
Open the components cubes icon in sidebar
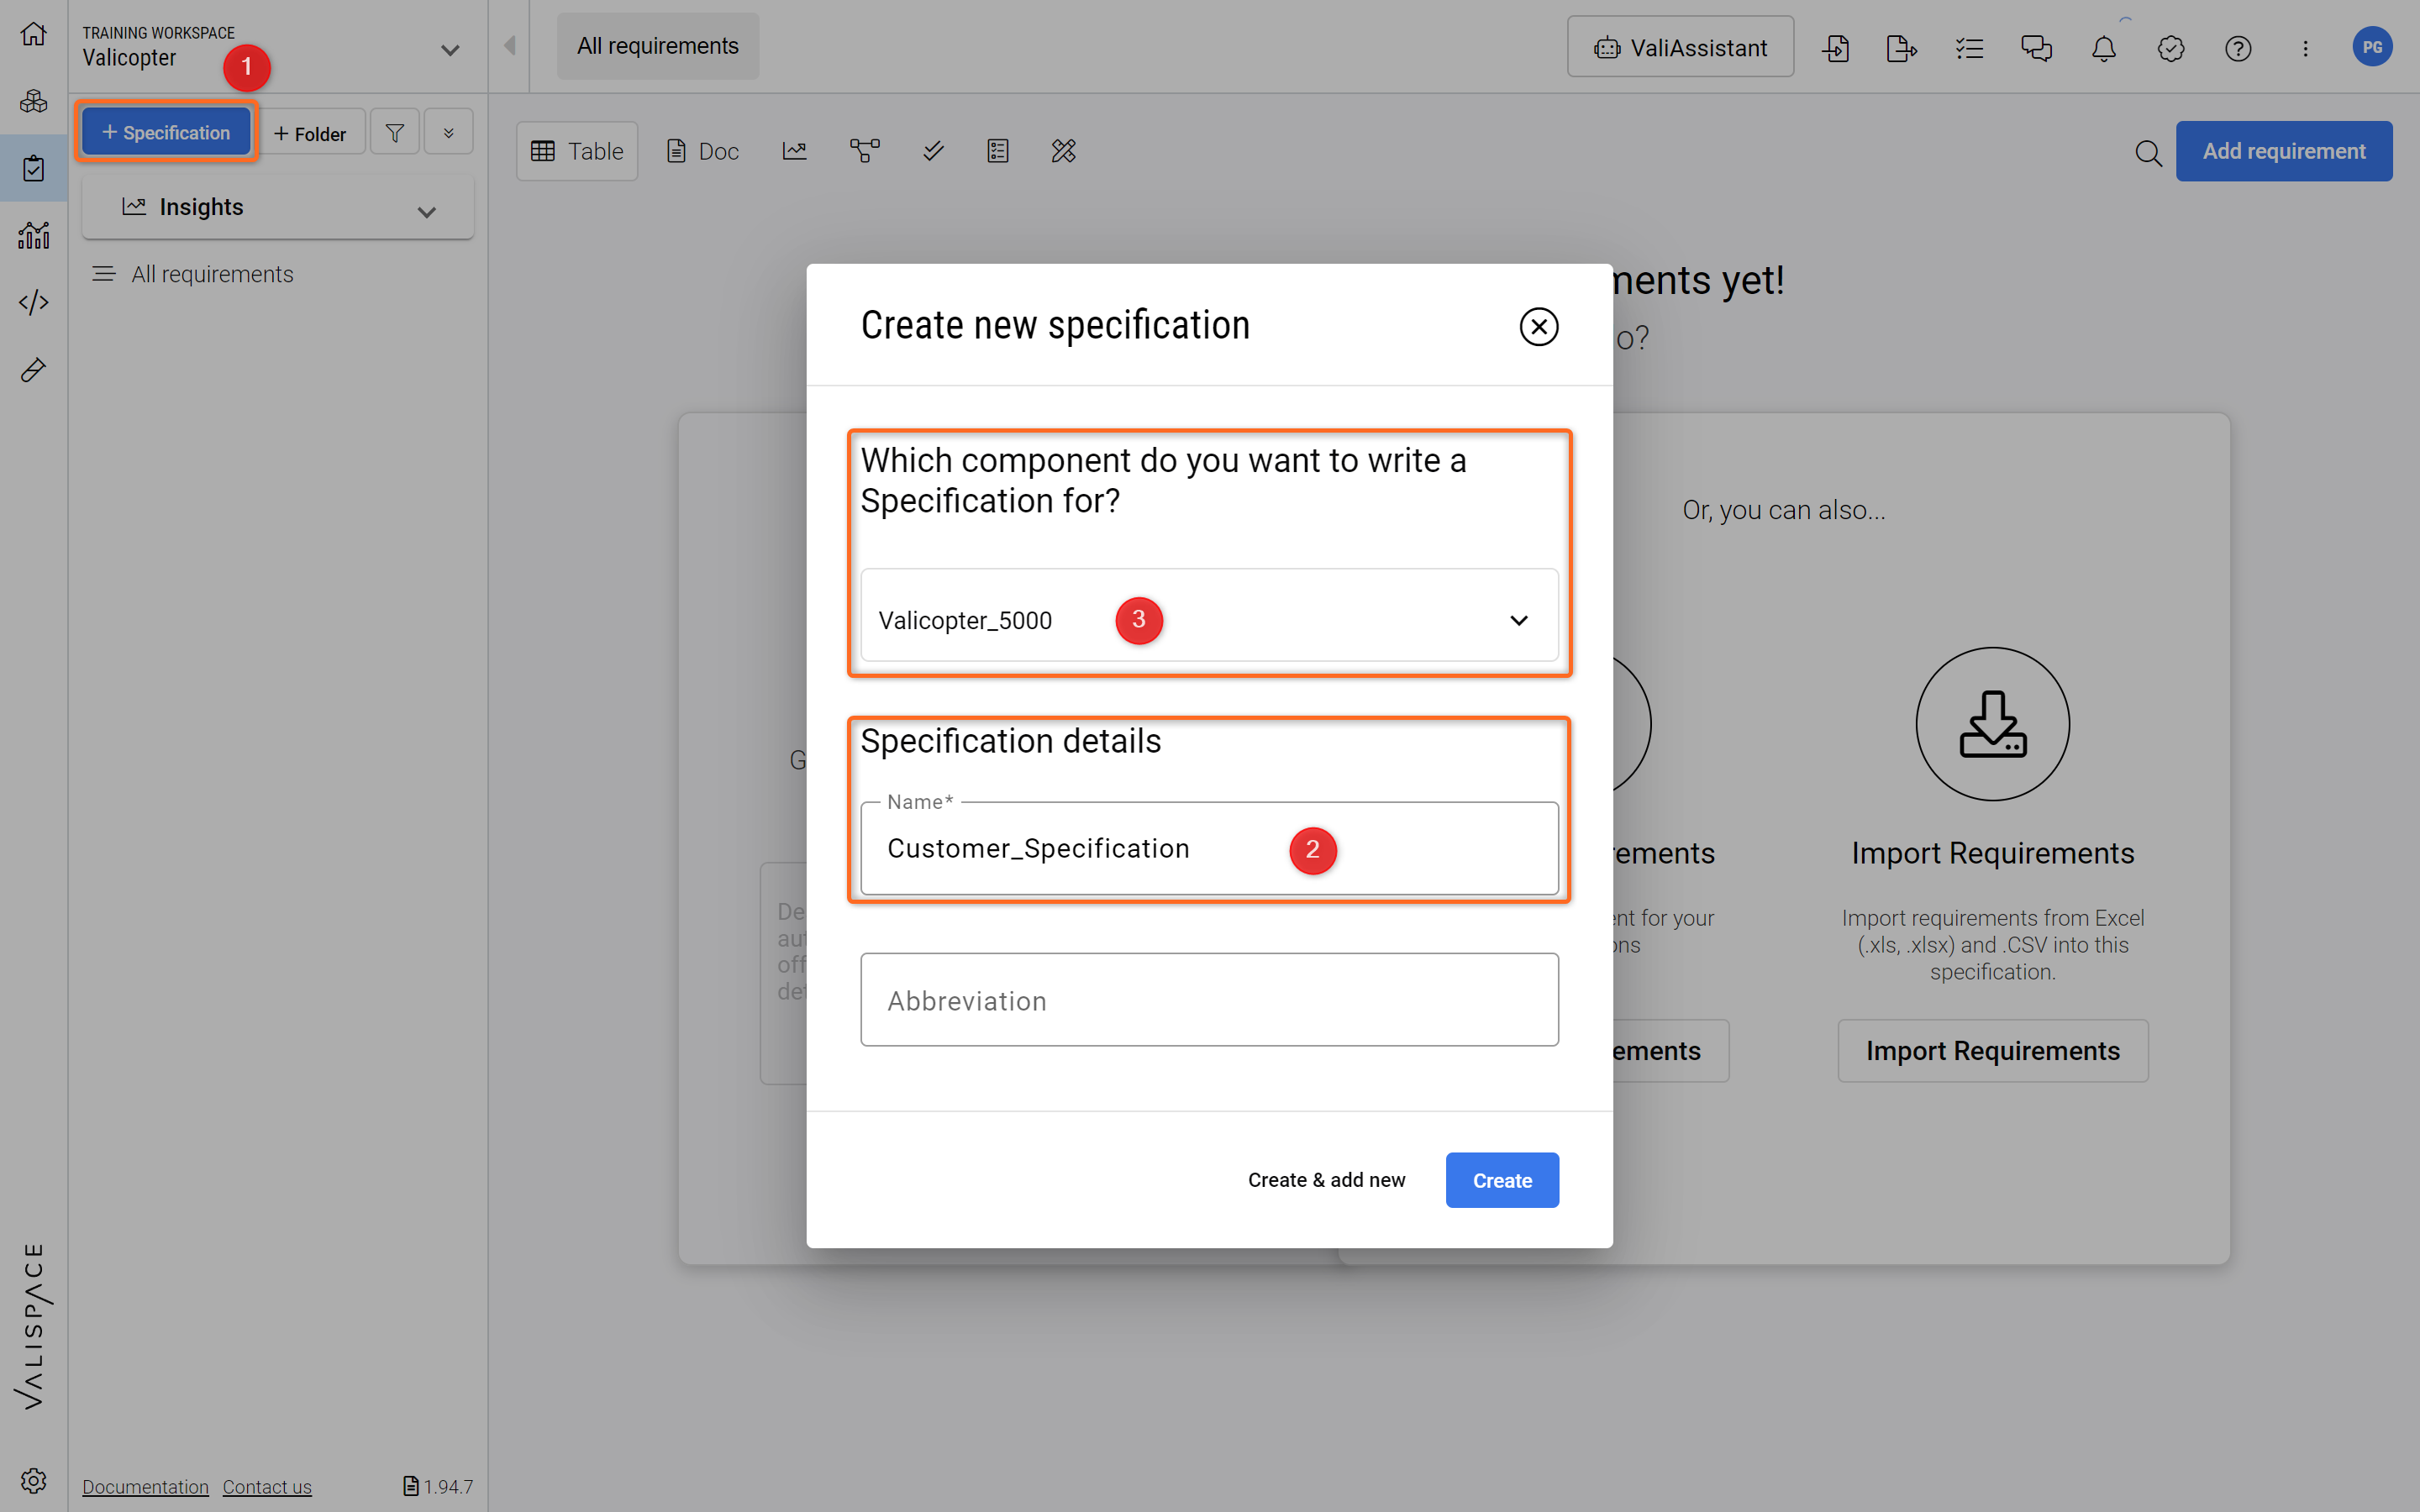click(33, 101)
